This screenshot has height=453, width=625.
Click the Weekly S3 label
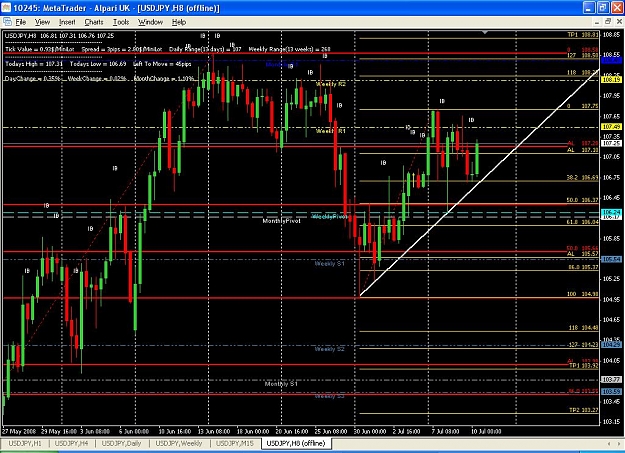(x=329, y=396)
